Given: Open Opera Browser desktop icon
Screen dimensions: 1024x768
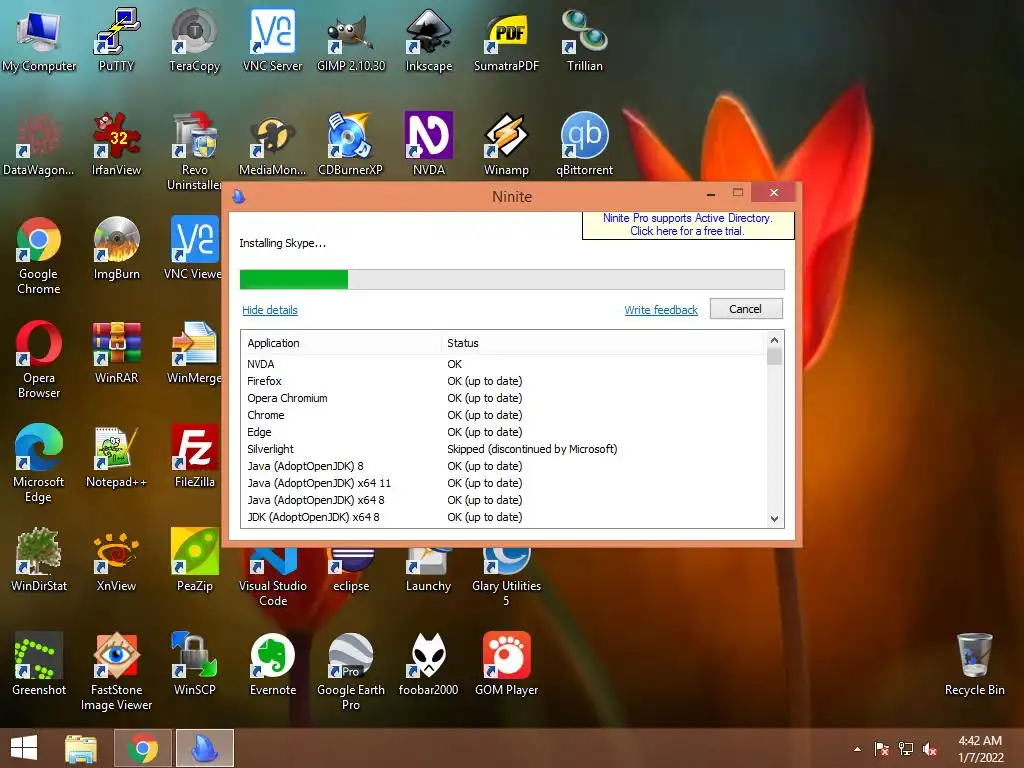Looking at the screenshot, I should (x=39, y=359).
